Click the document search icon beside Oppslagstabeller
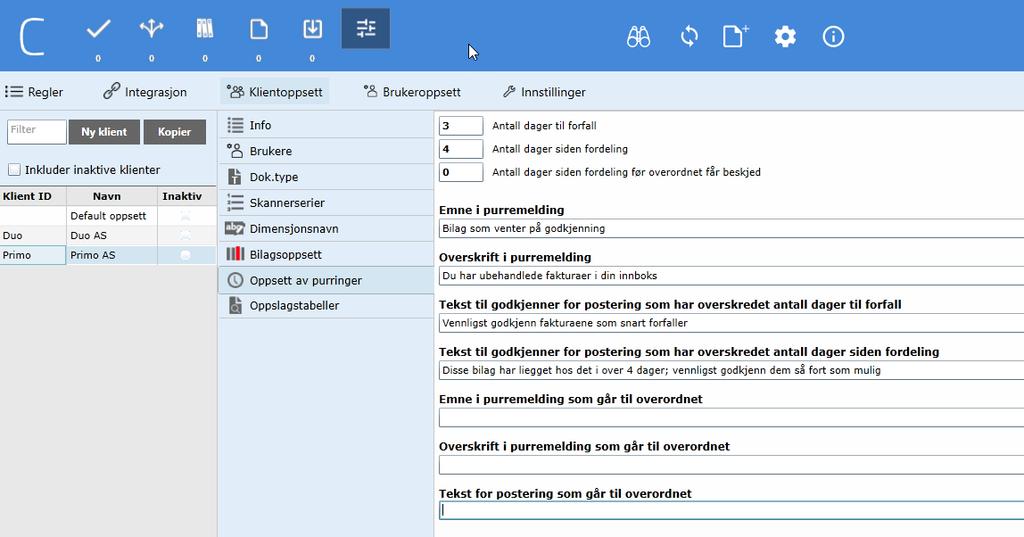This screenshot has width=1024, height=537. (235, 305)
